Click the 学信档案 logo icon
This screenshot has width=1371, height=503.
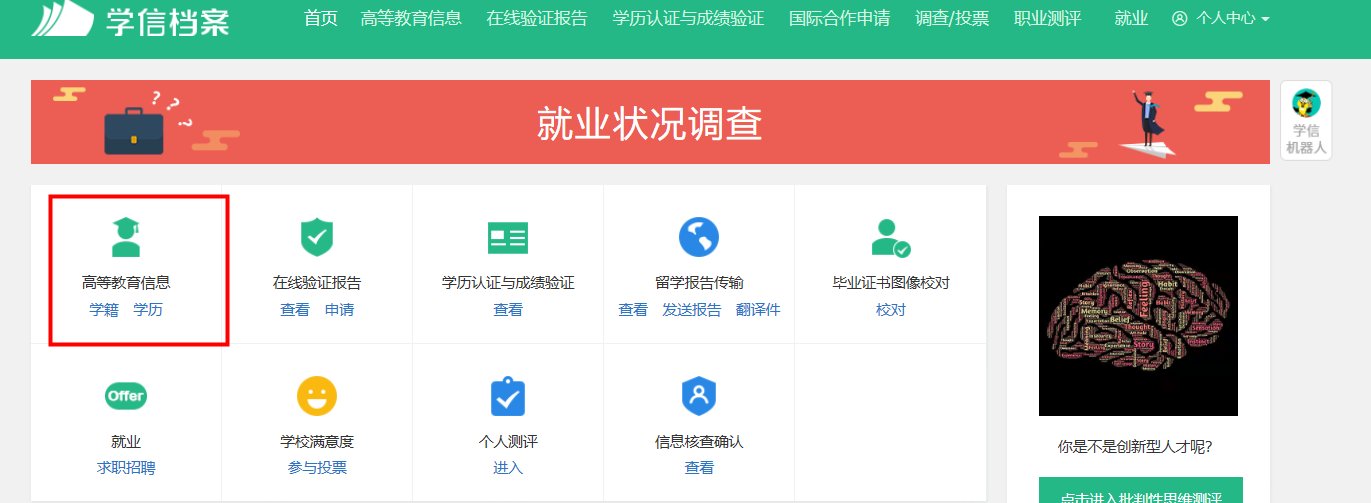point(62,18)
